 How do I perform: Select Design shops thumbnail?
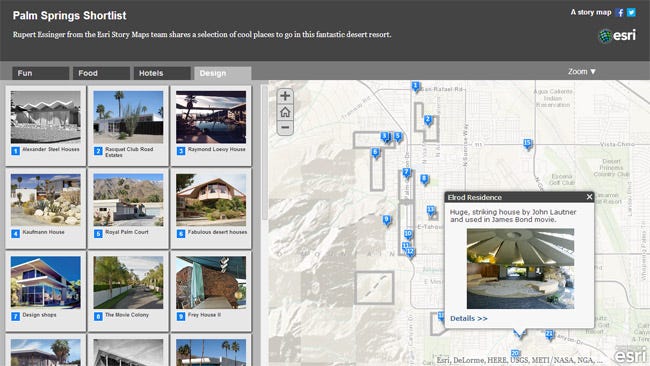click(46, 282)
